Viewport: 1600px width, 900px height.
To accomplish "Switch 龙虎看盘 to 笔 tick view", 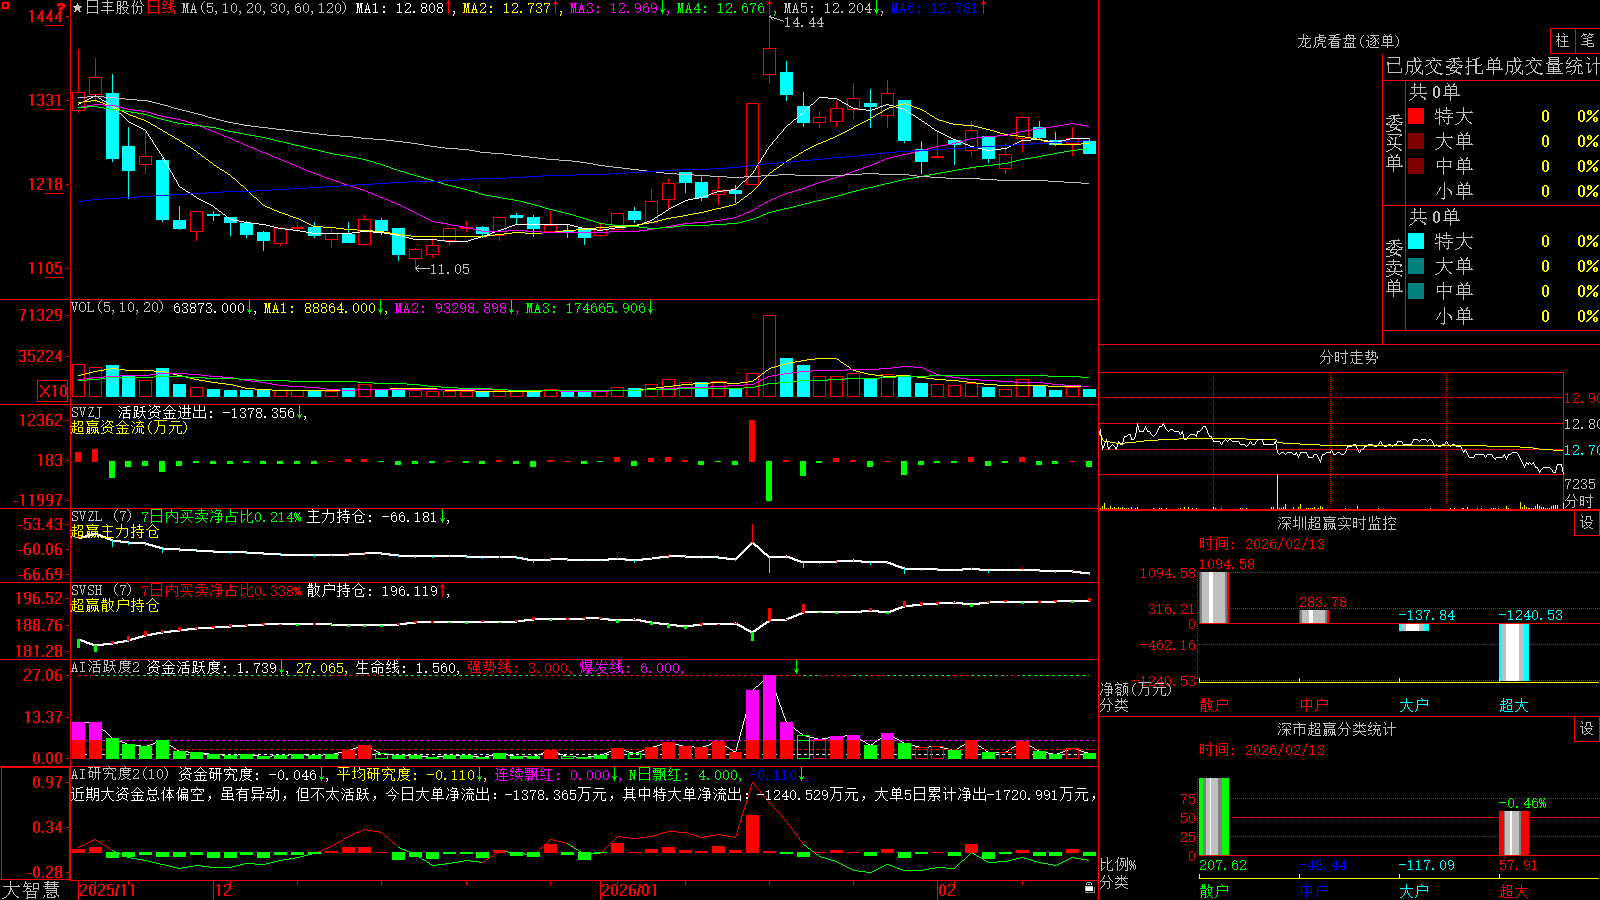I will tap(1587, 40).
